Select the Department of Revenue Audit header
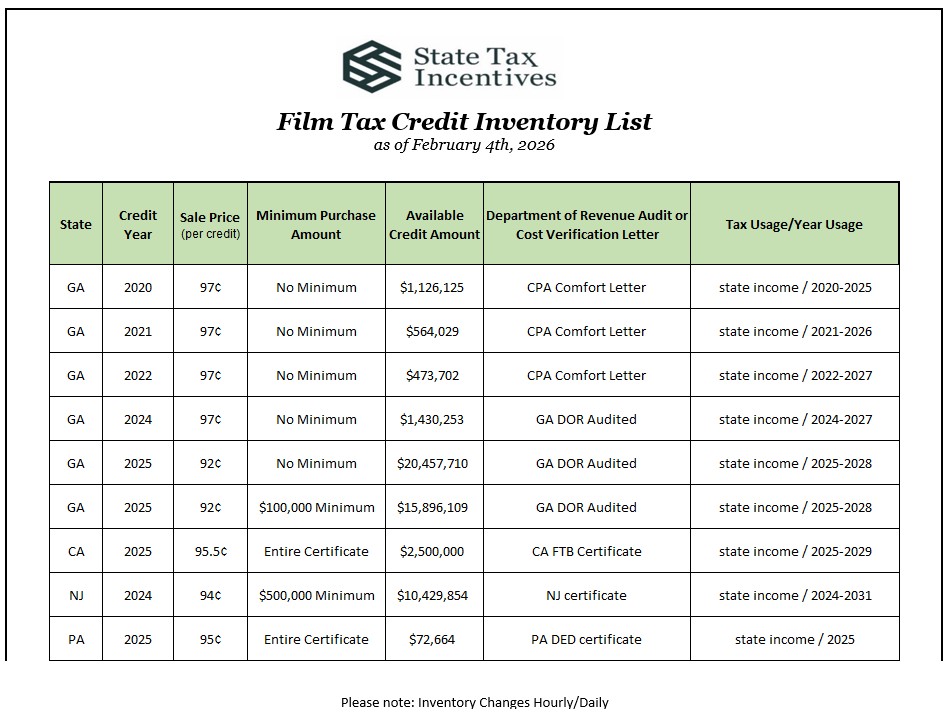949x715 pixels. tap(587, 225)
